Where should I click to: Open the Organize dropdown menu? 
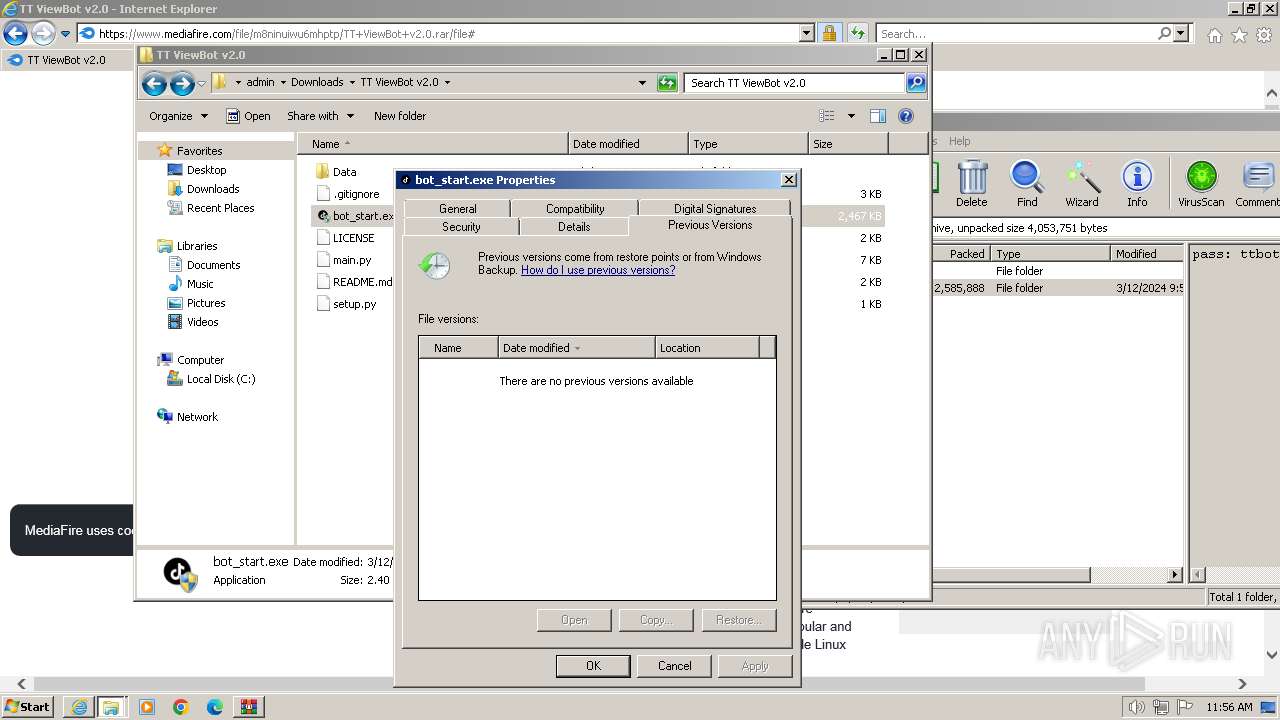coord(178,116)
